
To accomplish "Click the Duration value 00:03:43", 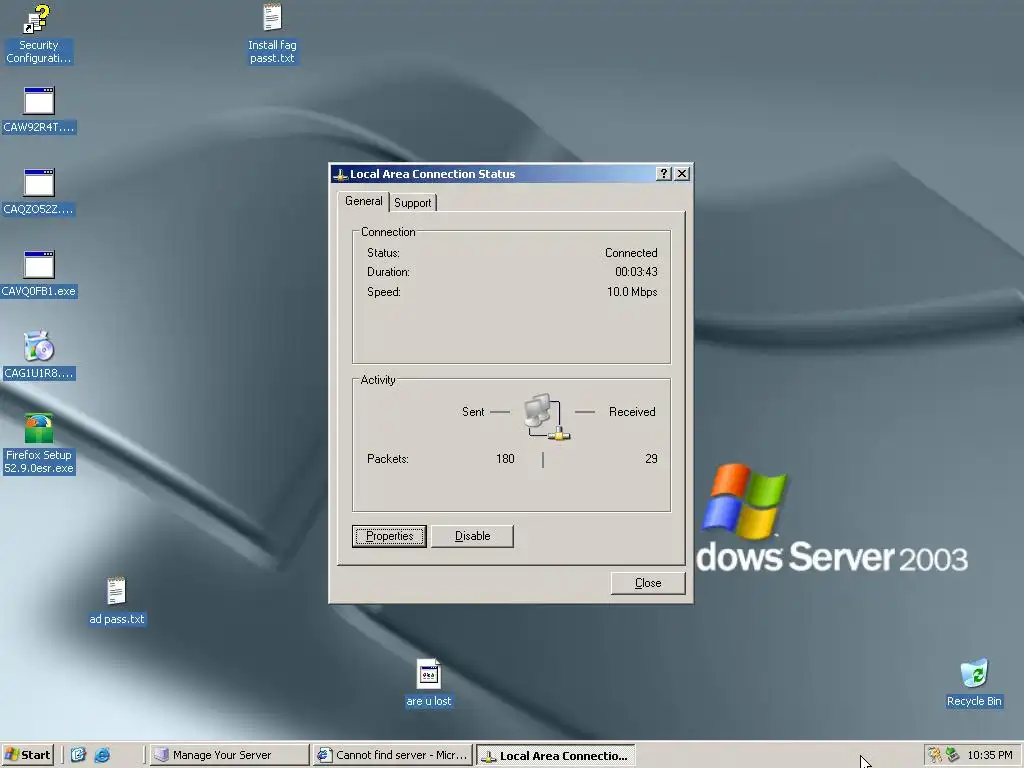I will click(x=636, y=272).
